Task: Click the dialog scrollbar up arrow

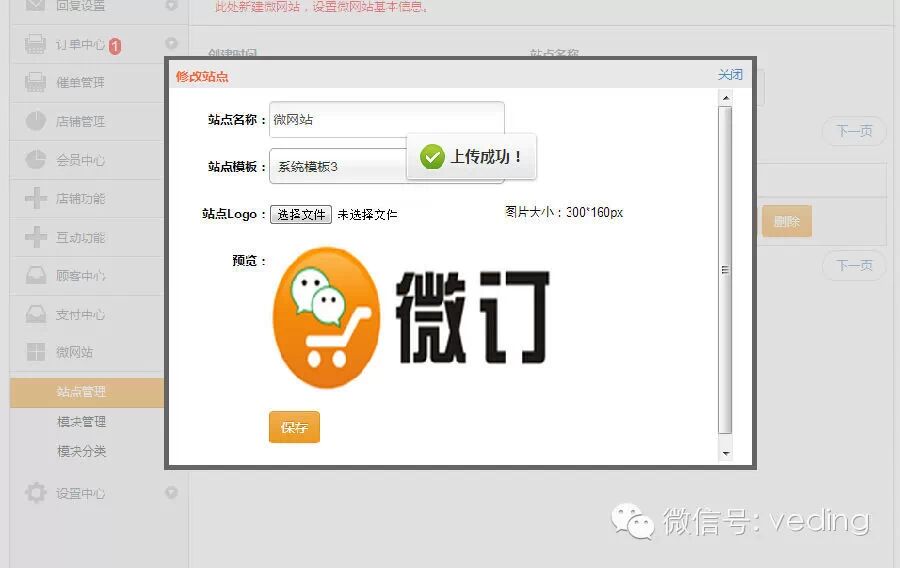Action: [726, 98]
